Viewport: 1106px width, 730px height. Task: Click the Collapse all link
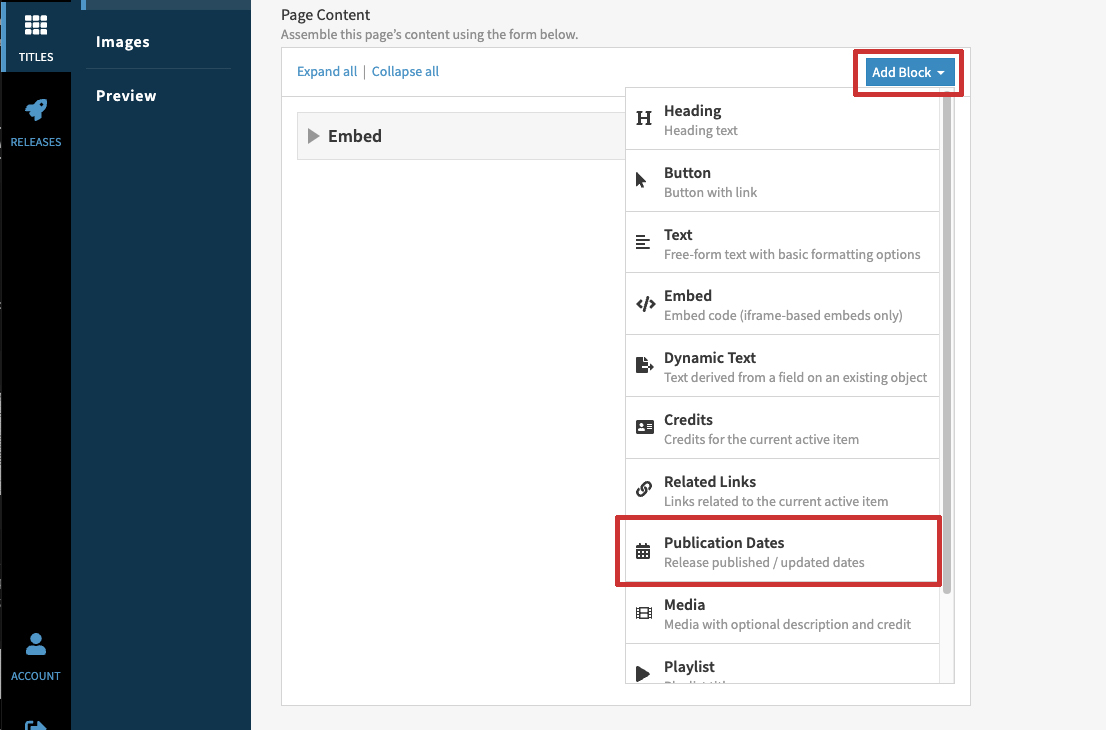point(405,71)
